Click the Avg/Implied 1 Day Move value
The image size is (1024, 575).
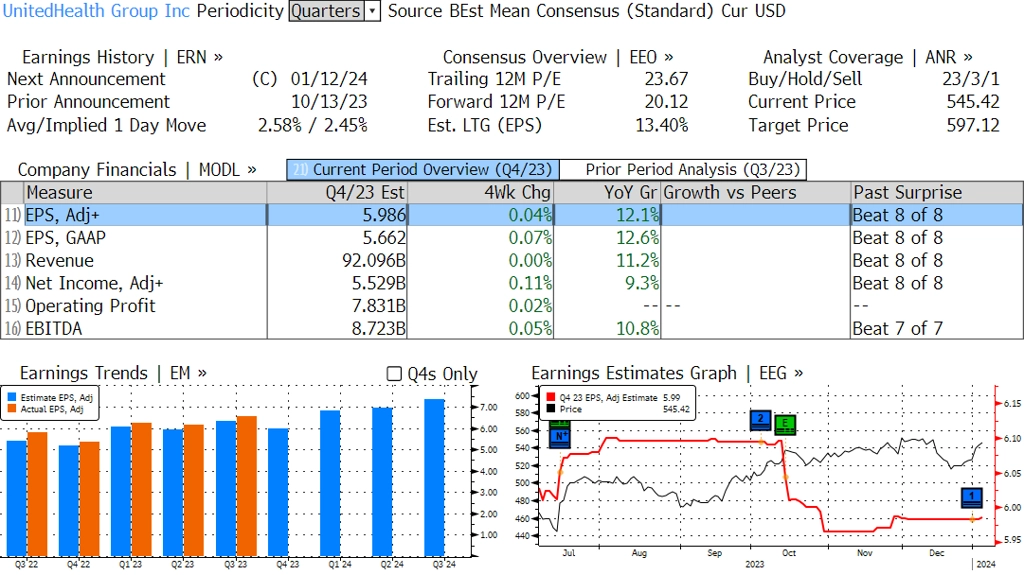tap(313, 125)
